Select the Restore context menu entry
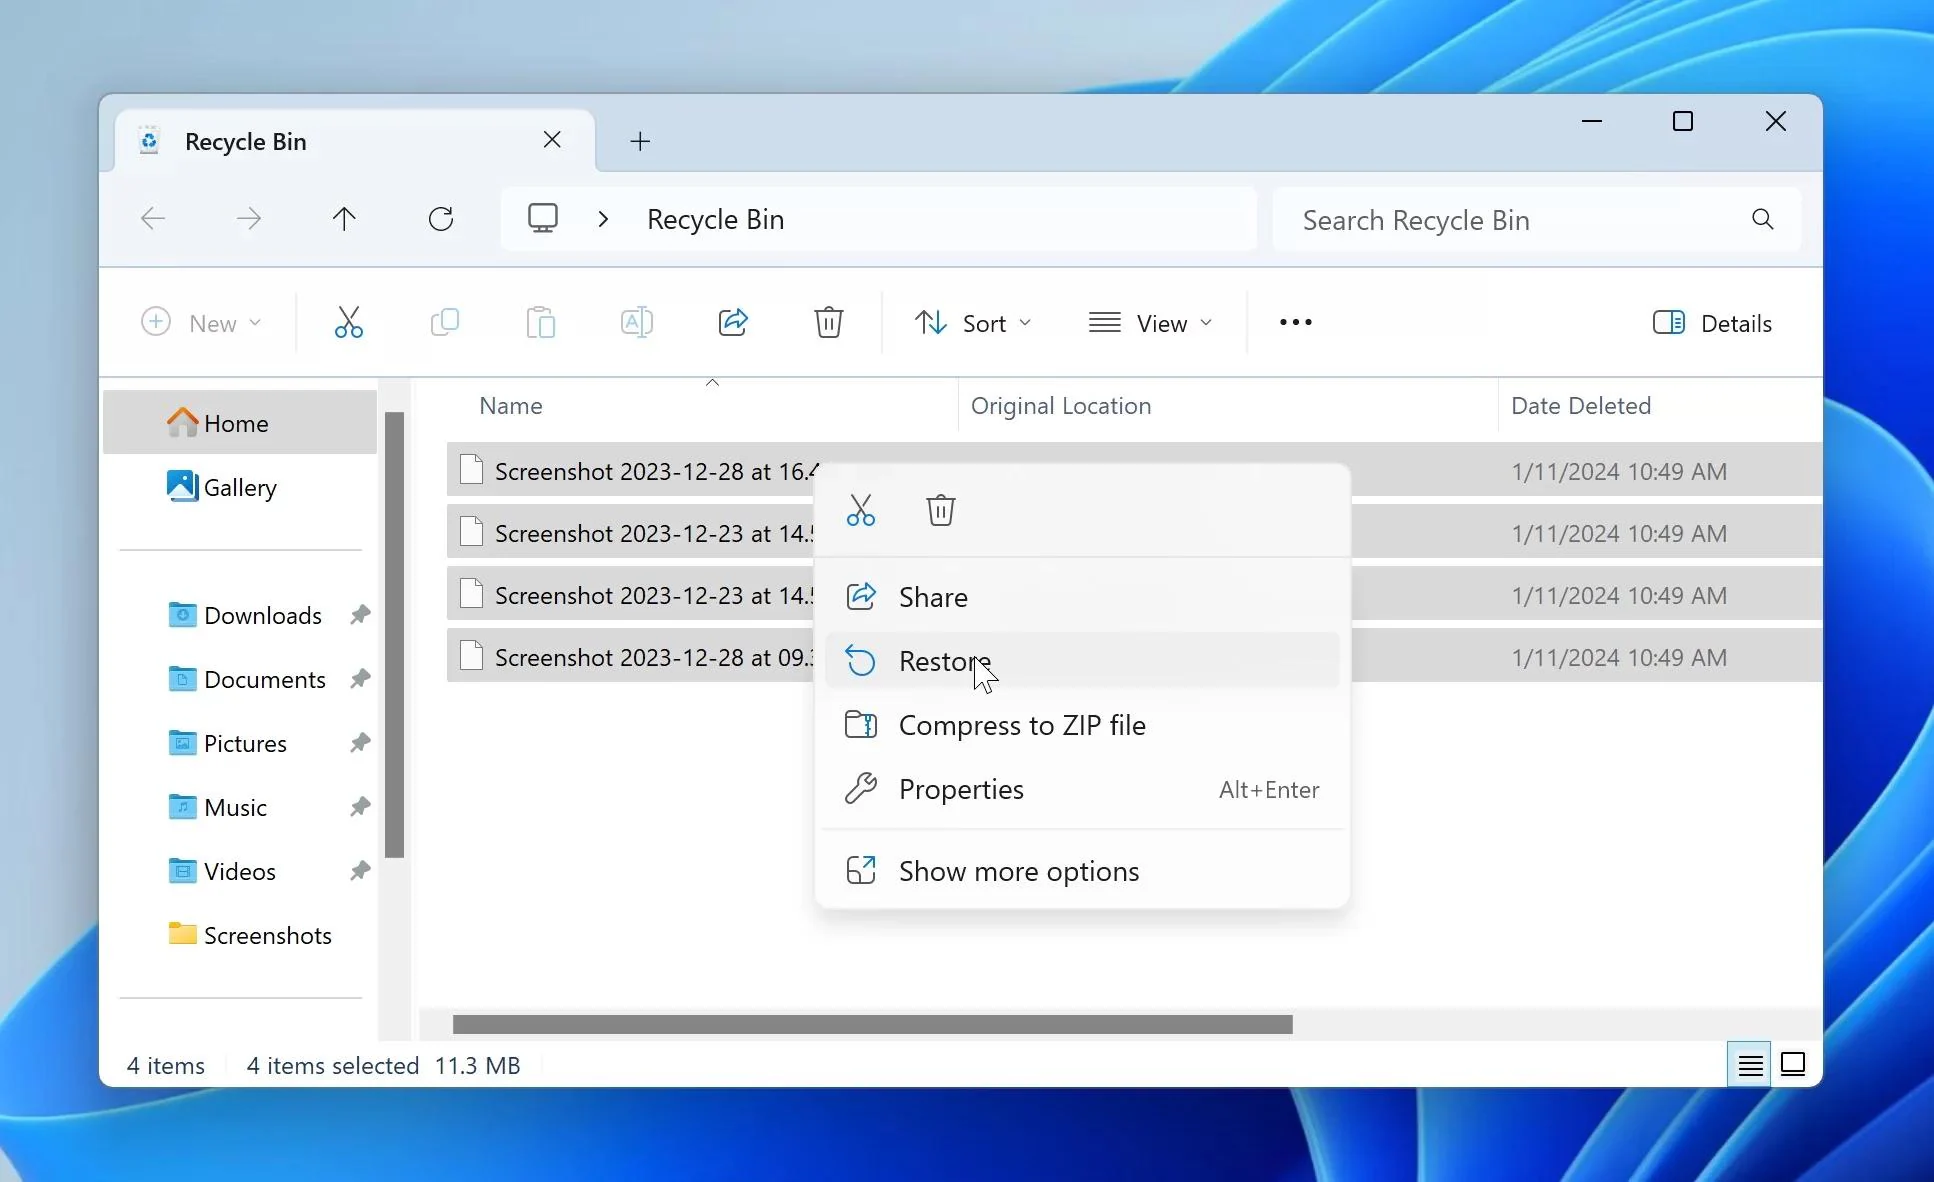The width and height of the screenshot is (1934, 1182). click(x=945, y=660)
